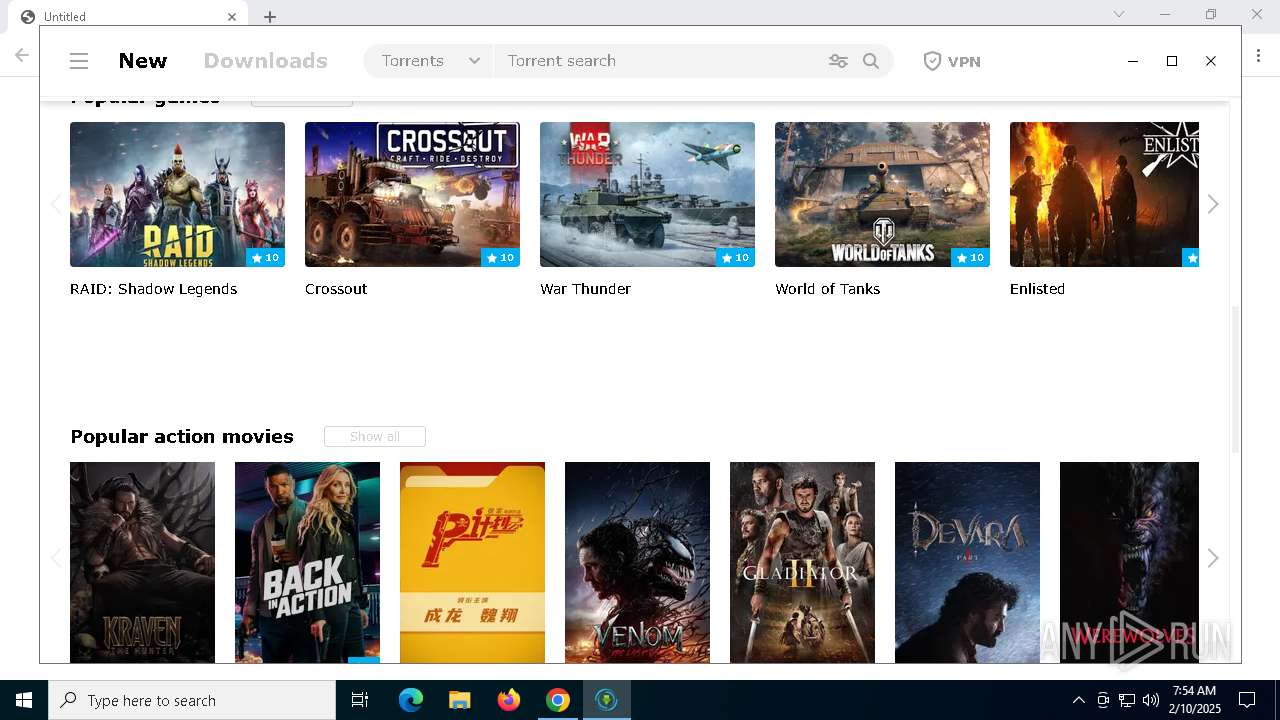Screen dimensions: 1280x720
Task: Switch to the Downloads tab
Action: [x=266, y=61]
